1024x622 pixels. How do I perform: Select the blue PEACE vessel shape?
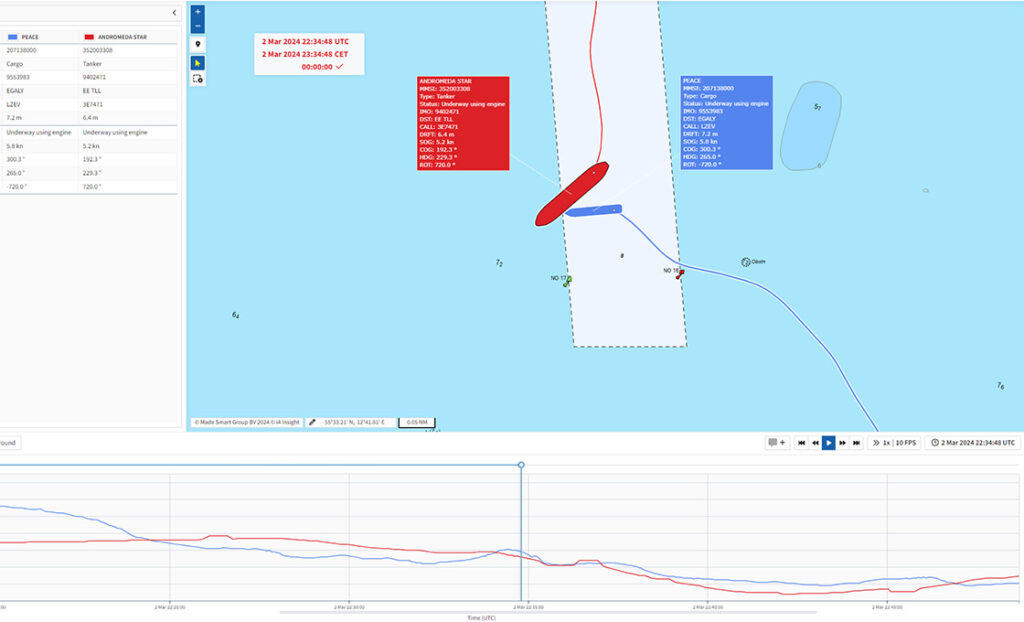(x=594, y=210)
